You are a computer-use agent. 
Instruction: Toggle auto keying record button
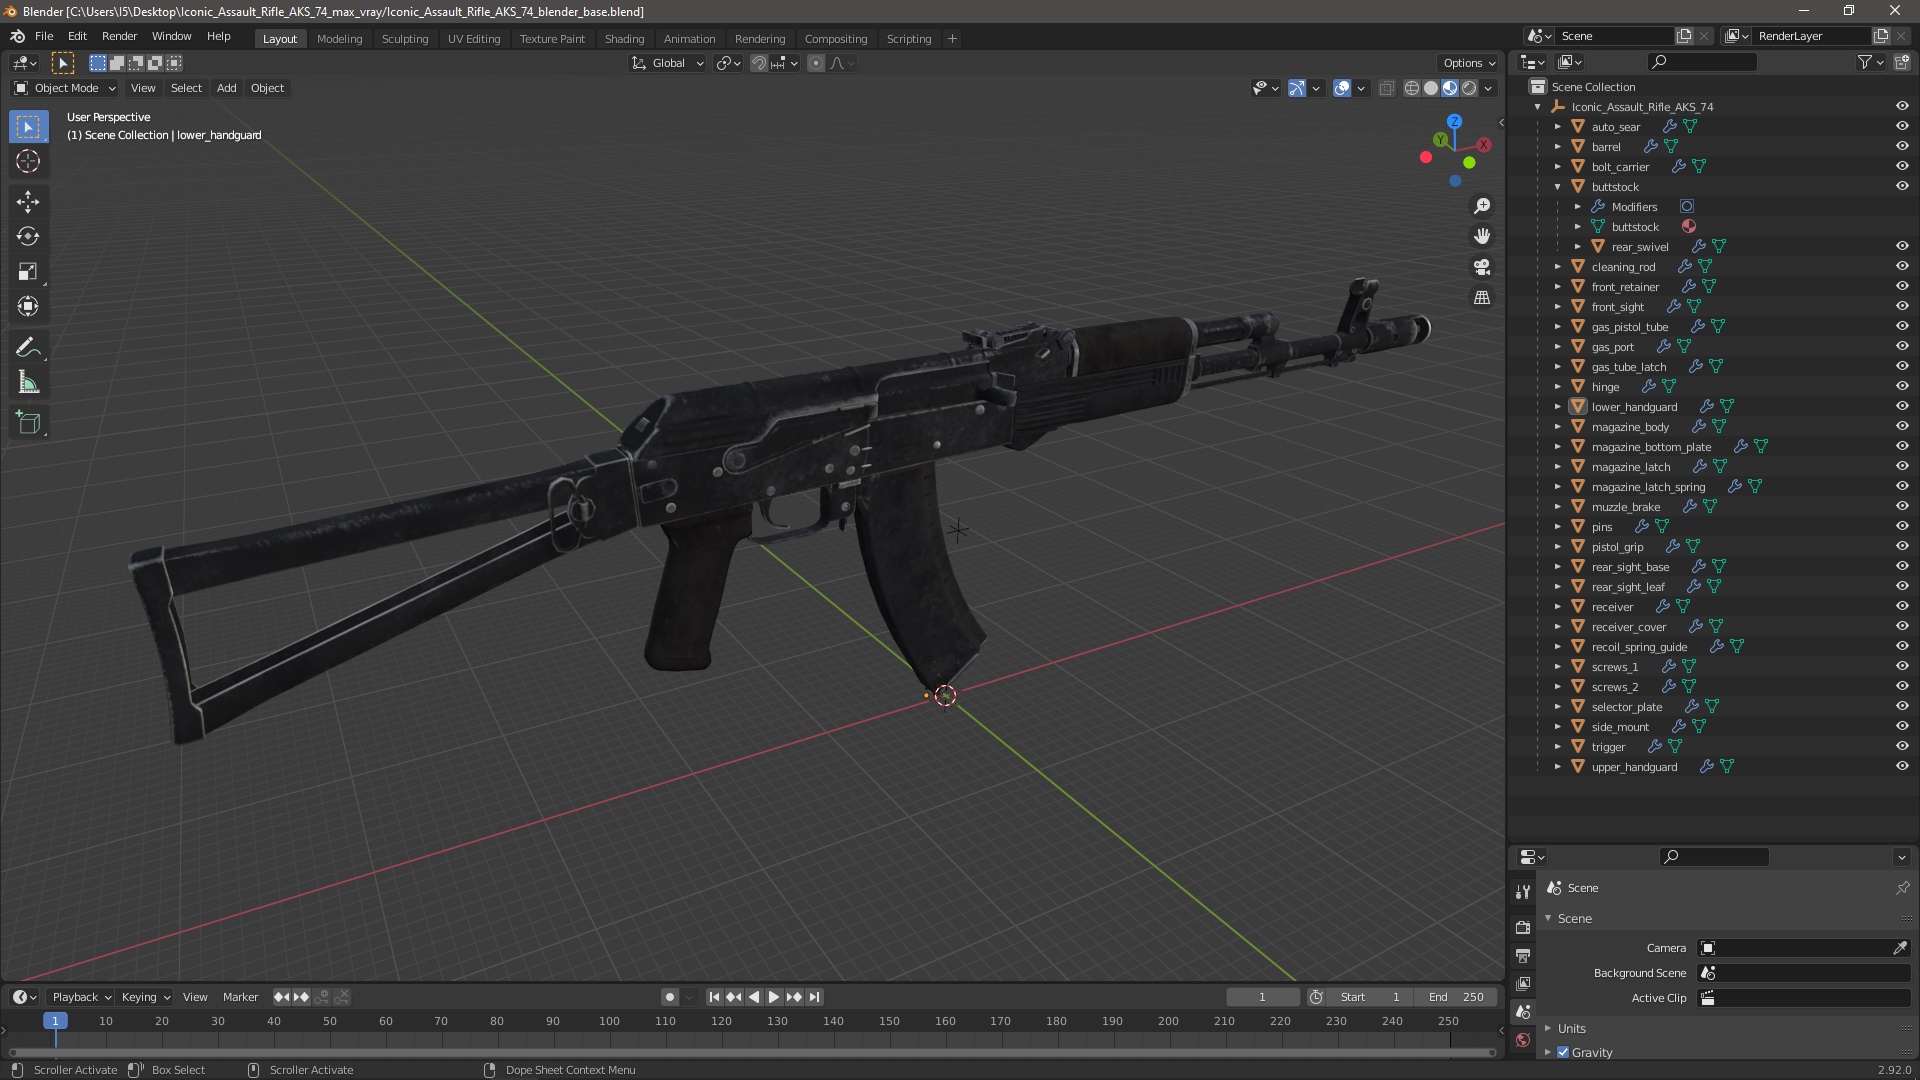pyautogui.click(x=670, y=997)
